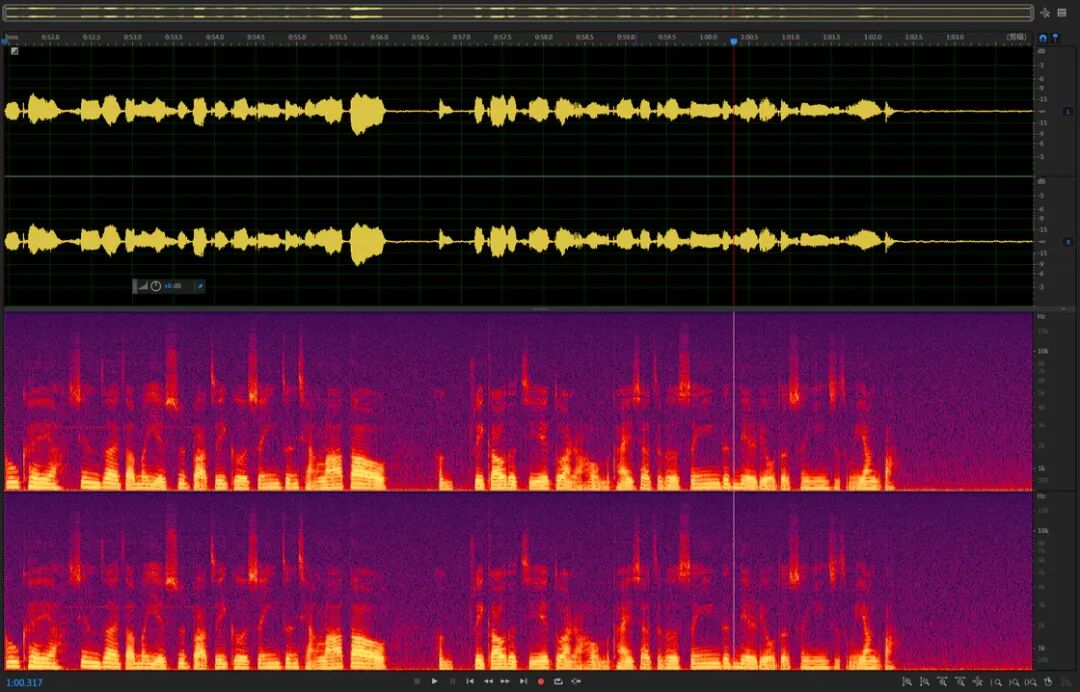The image size is (1080, 692).
Task: Click the fade ramp icon in the gain HUD
Action: coord(143,286)
